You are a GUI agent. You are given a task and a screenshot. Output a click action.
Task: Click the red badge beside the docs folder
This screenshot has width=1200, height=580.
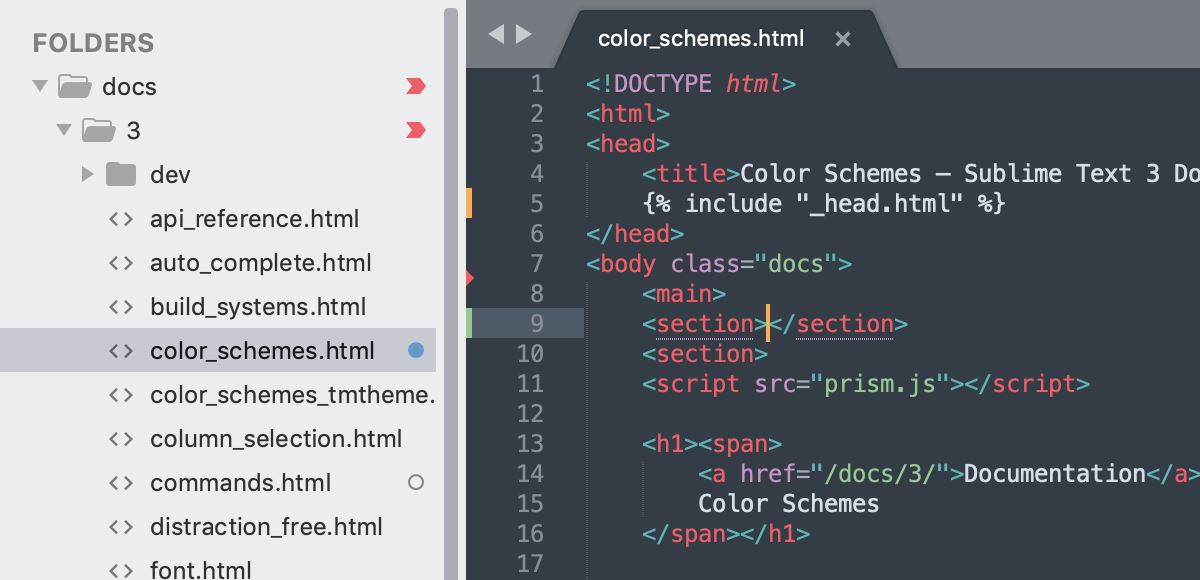pos(416,86)
